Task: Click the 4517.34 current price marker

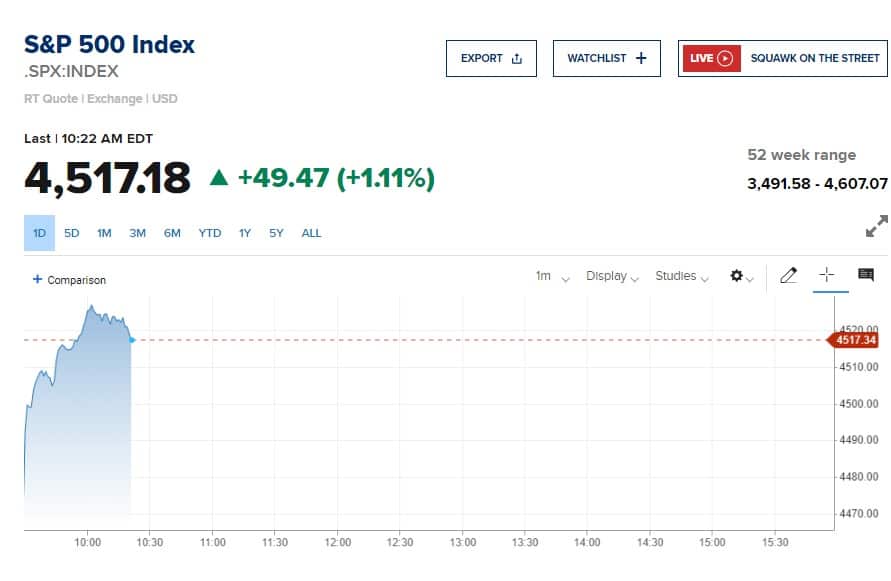Action: [856, 340]
